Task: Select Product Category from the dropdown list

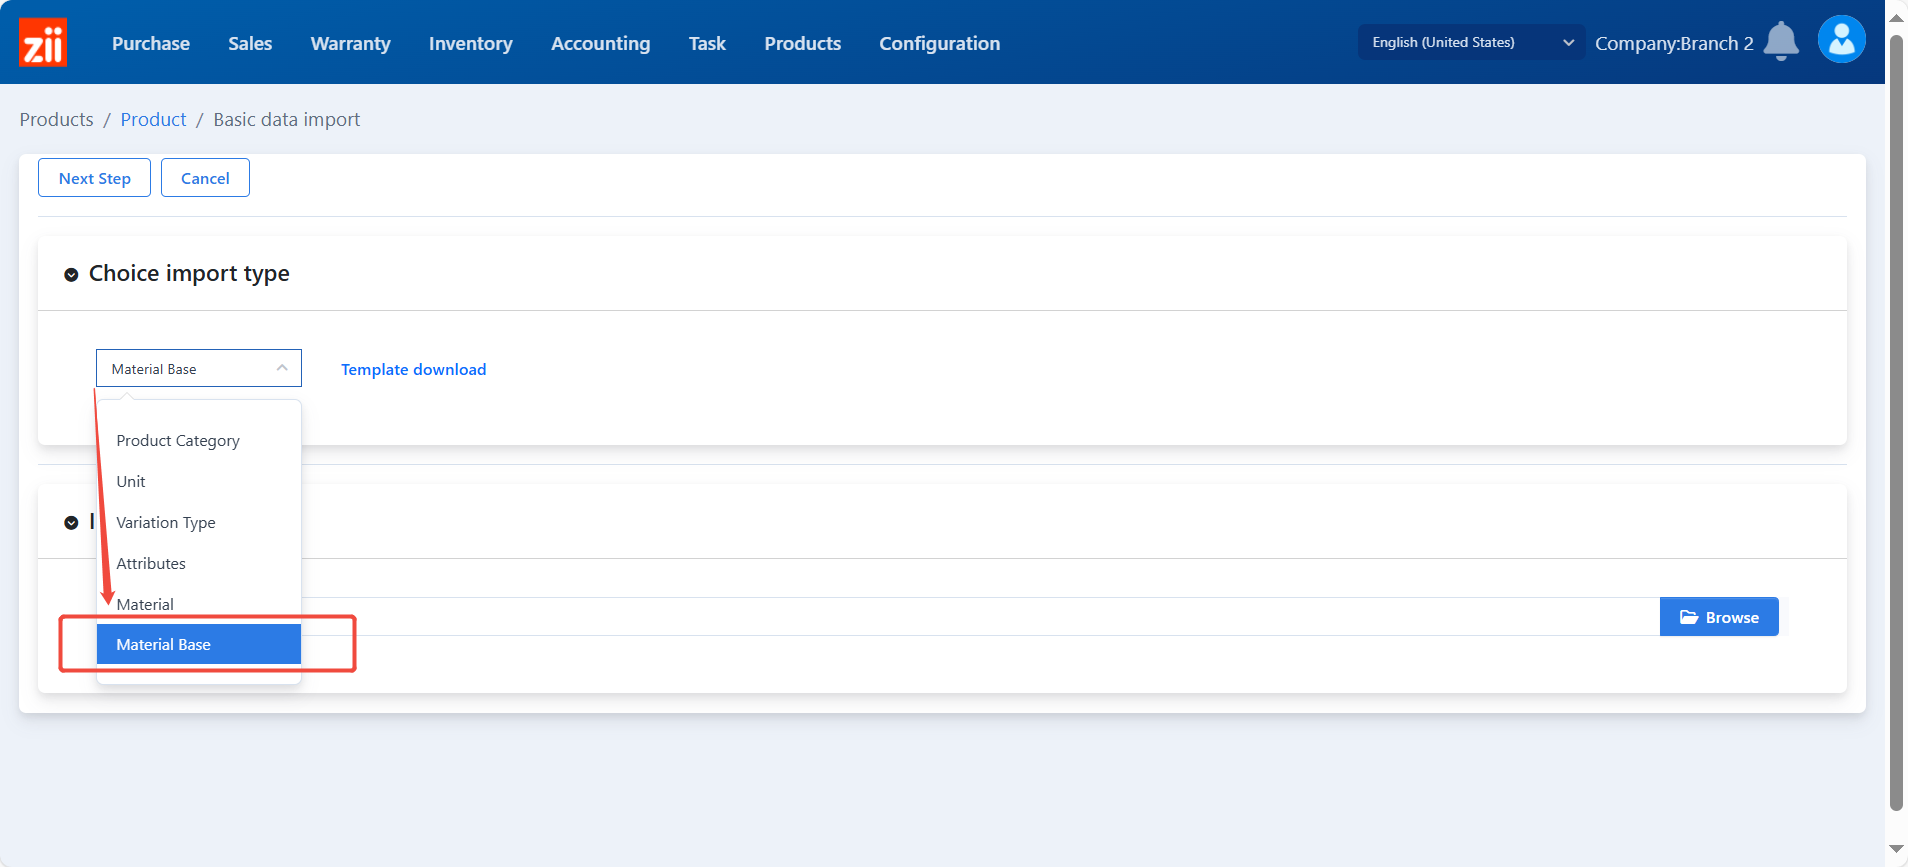Action: [x=178, y=441]
